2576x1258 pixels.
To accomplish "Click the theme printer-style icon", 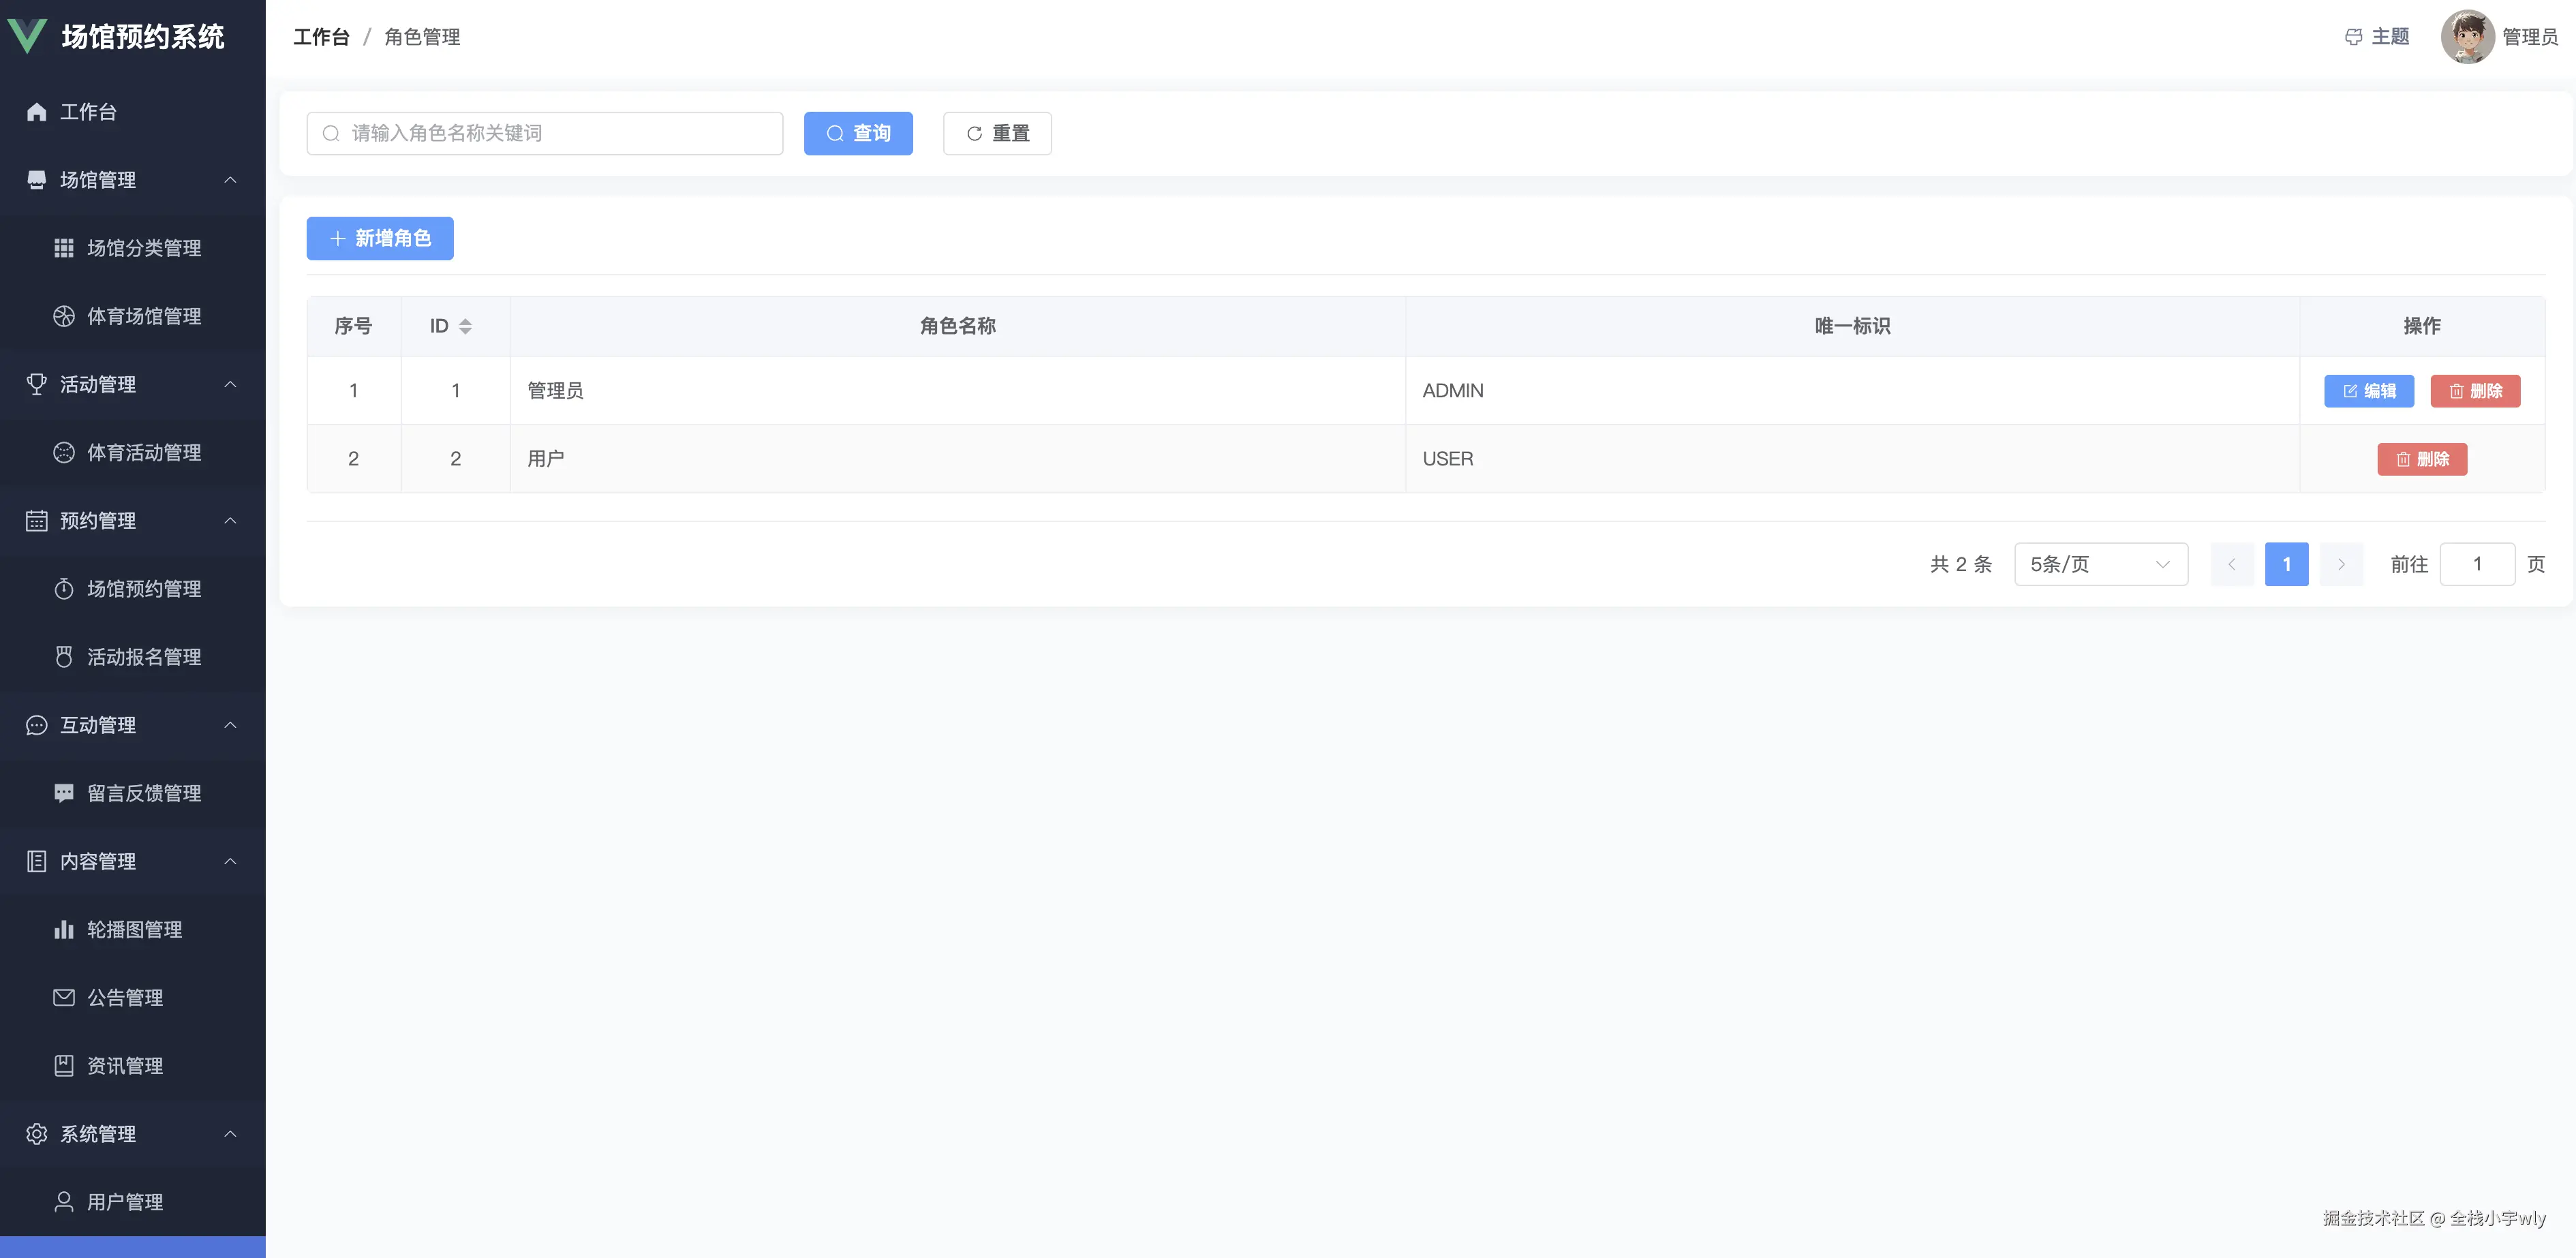I will [x=2353, y=37].
